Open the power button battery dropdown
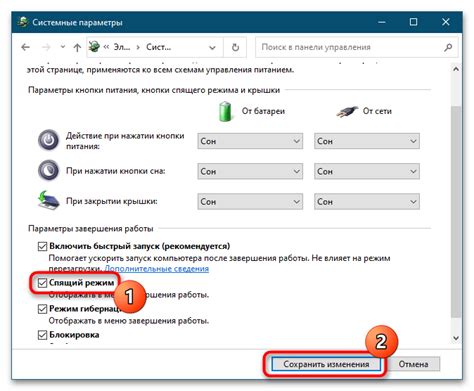This screenshot has width=474, height=391. tap(250, 141)
